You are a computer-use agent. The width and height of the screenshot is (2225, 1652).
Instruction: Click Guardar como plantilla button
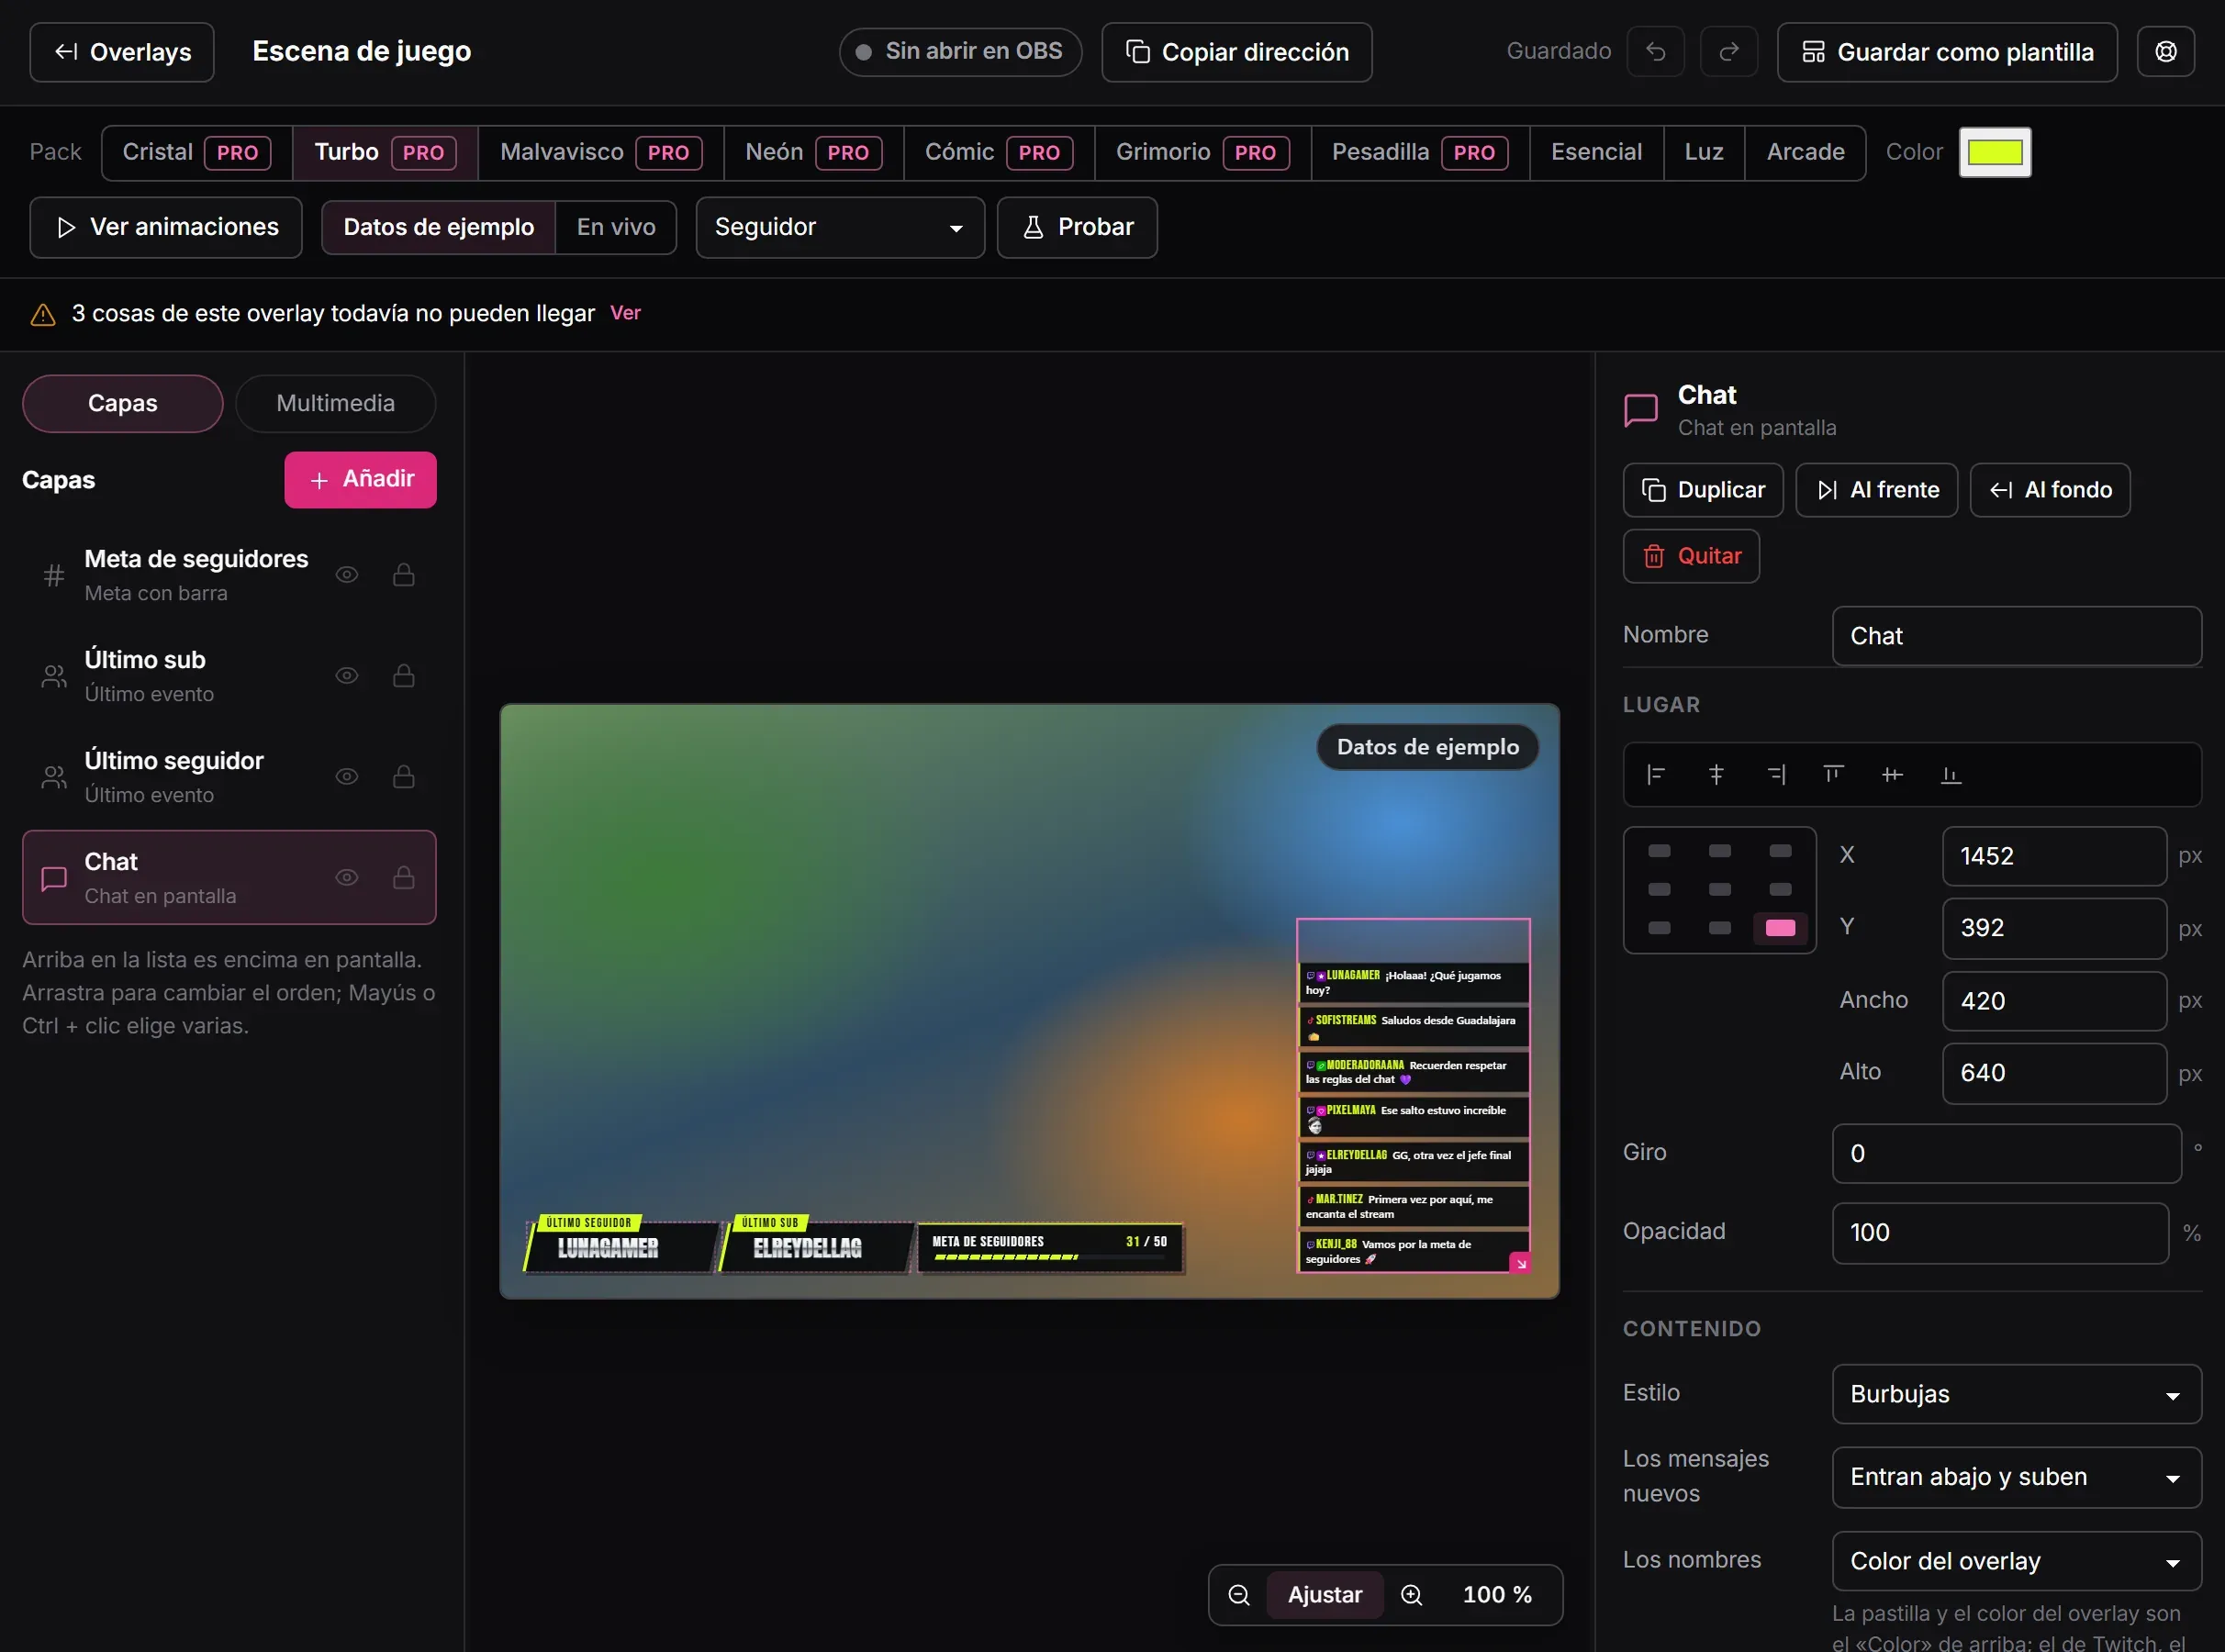coord(1947,52)
